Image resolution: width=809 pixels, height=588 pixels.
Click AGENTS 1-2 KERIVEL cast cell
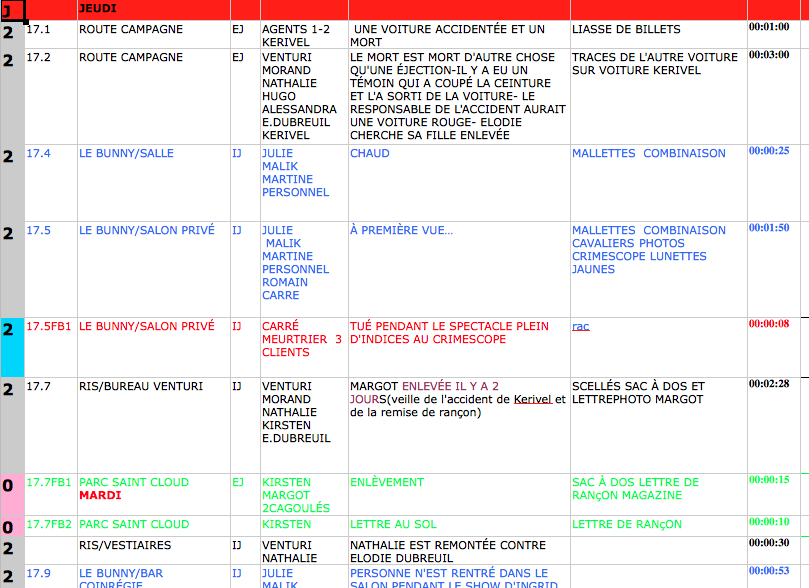[x=304, y=35]
